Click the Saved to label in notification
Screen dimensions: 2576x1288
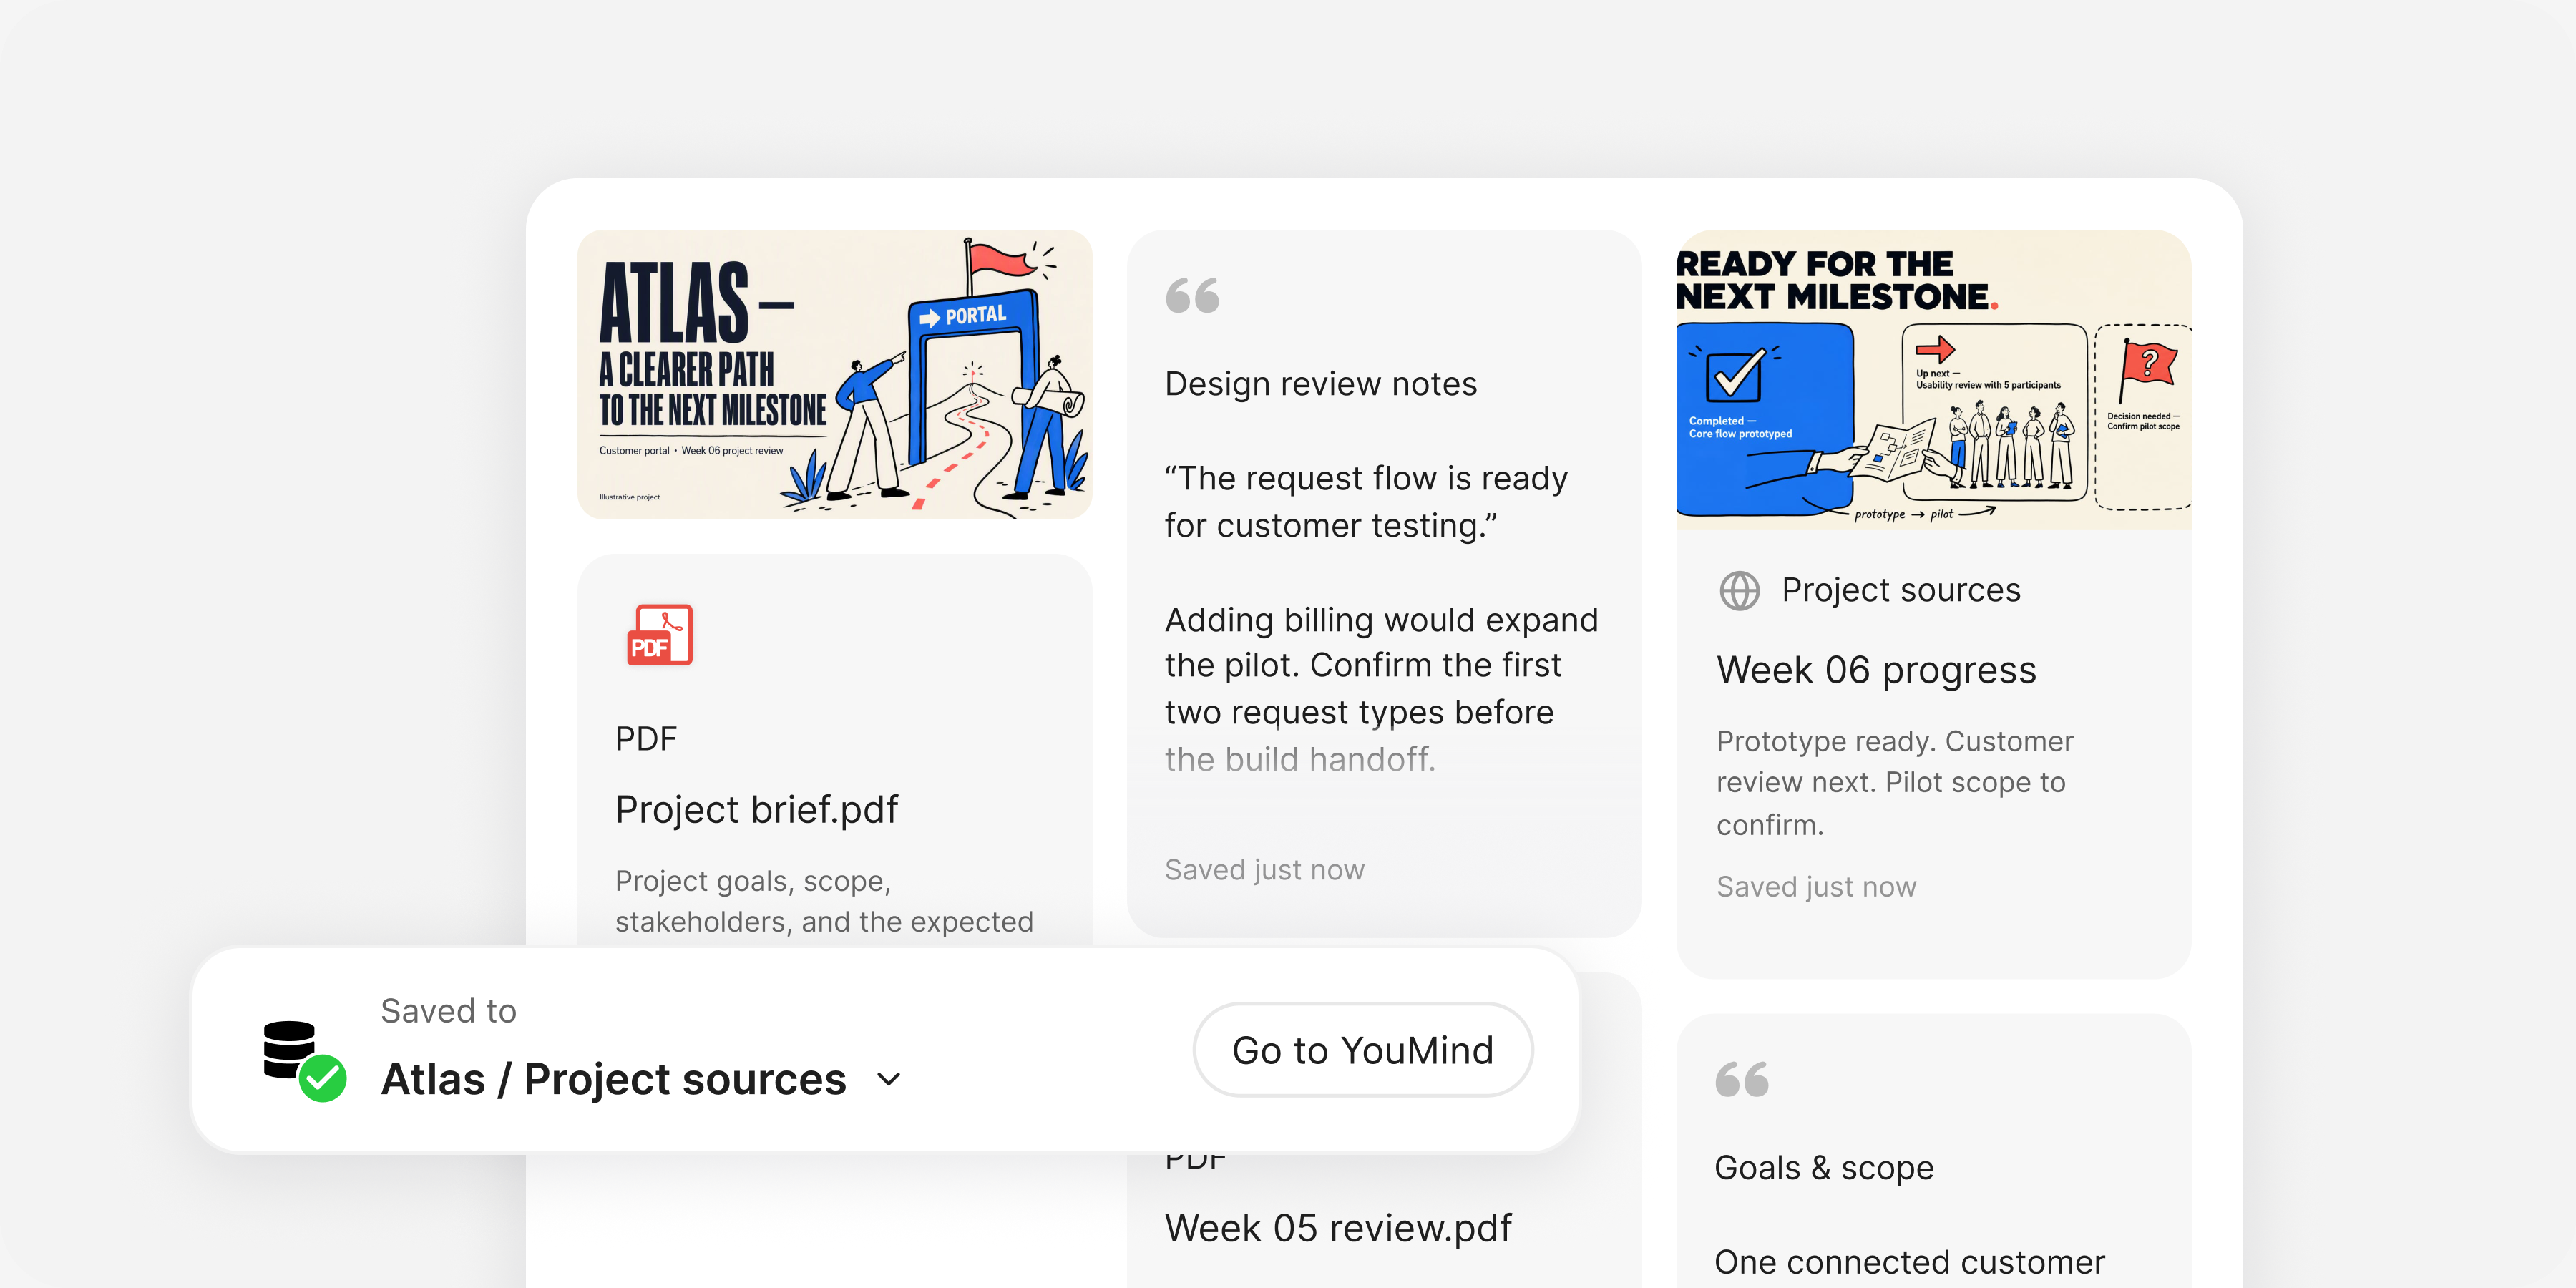[x=448, y=1011]
